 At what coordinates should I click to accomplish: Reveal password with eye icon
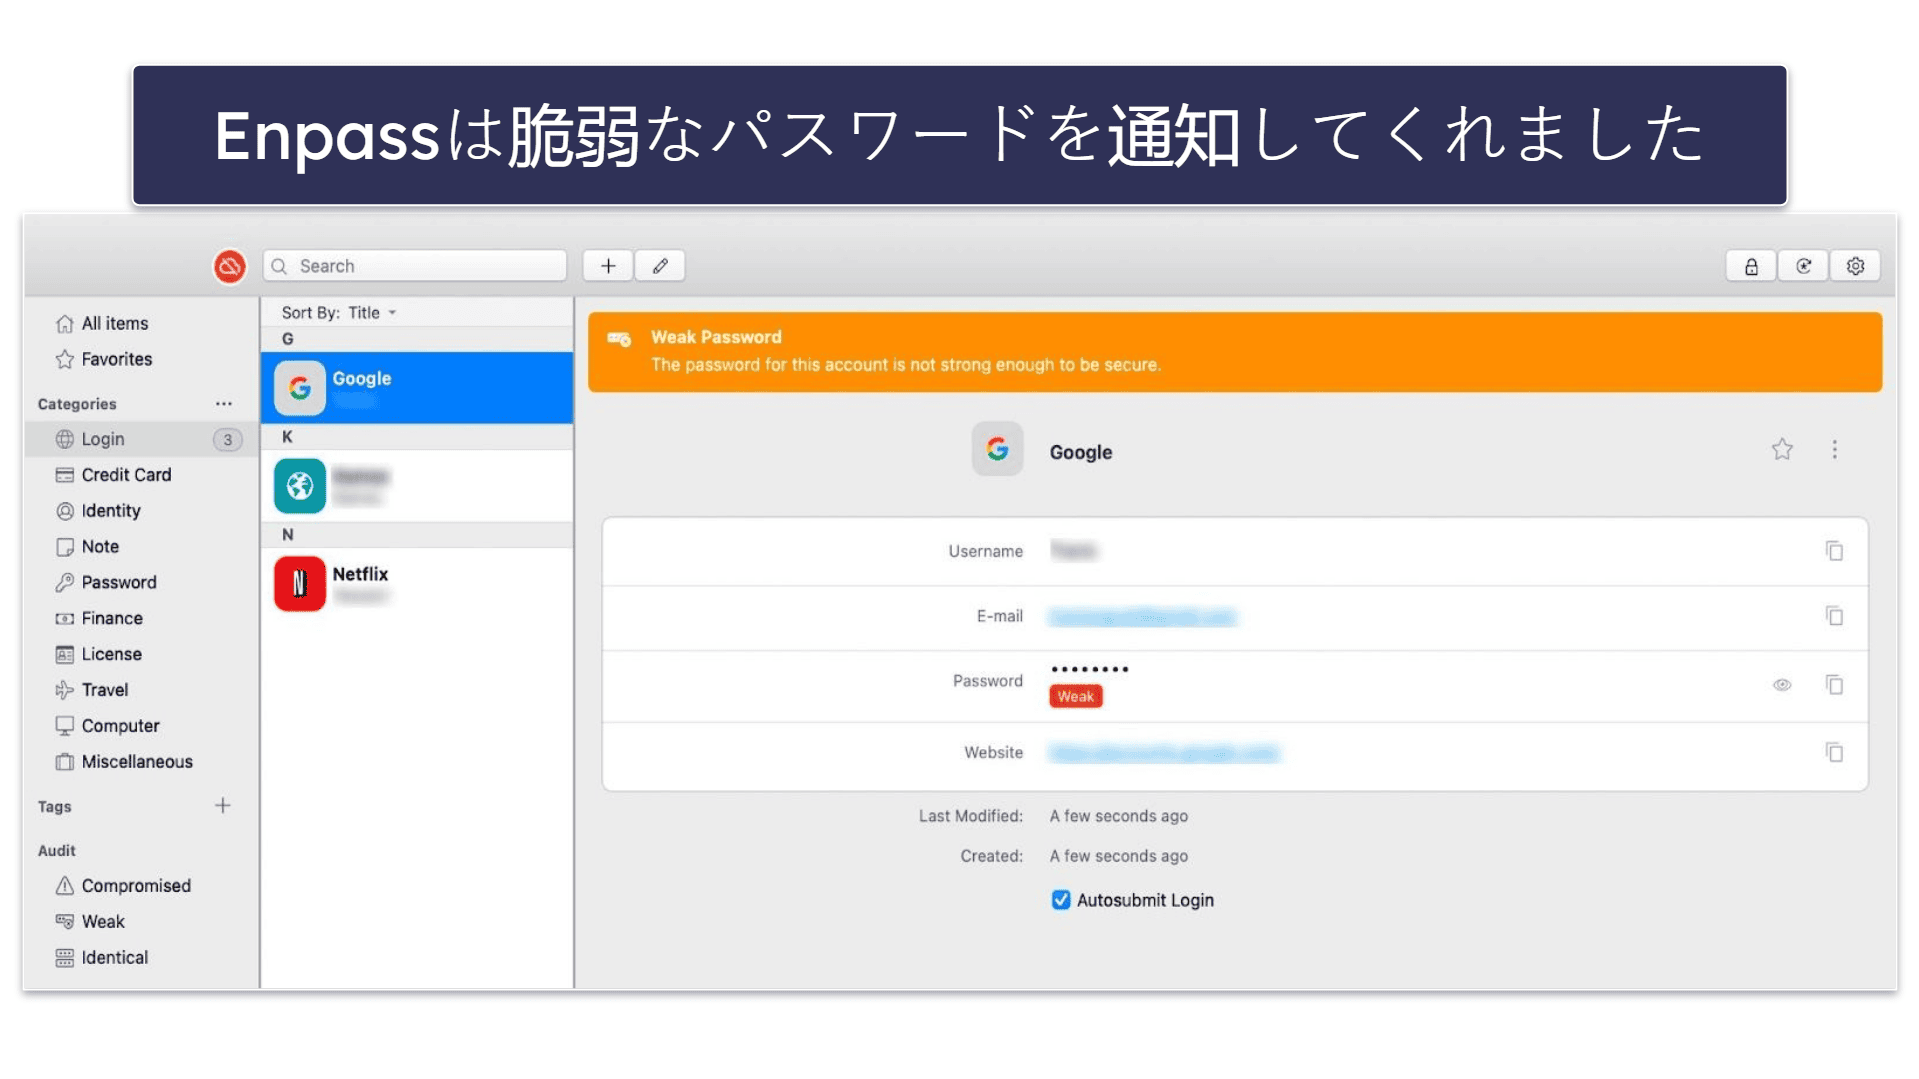pos(1782,685)
